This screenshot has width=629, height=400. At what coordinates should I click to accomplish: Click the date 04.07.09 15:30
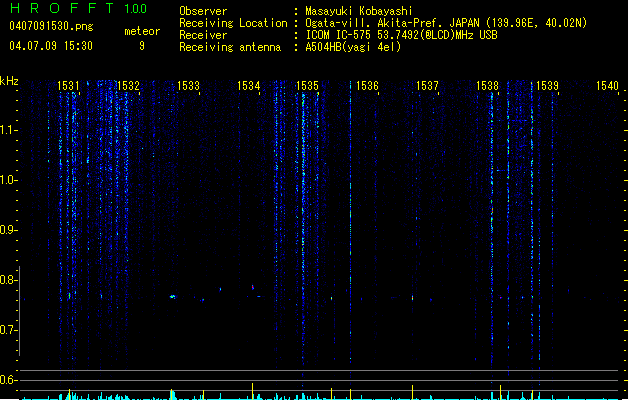[x=51, y=46]
